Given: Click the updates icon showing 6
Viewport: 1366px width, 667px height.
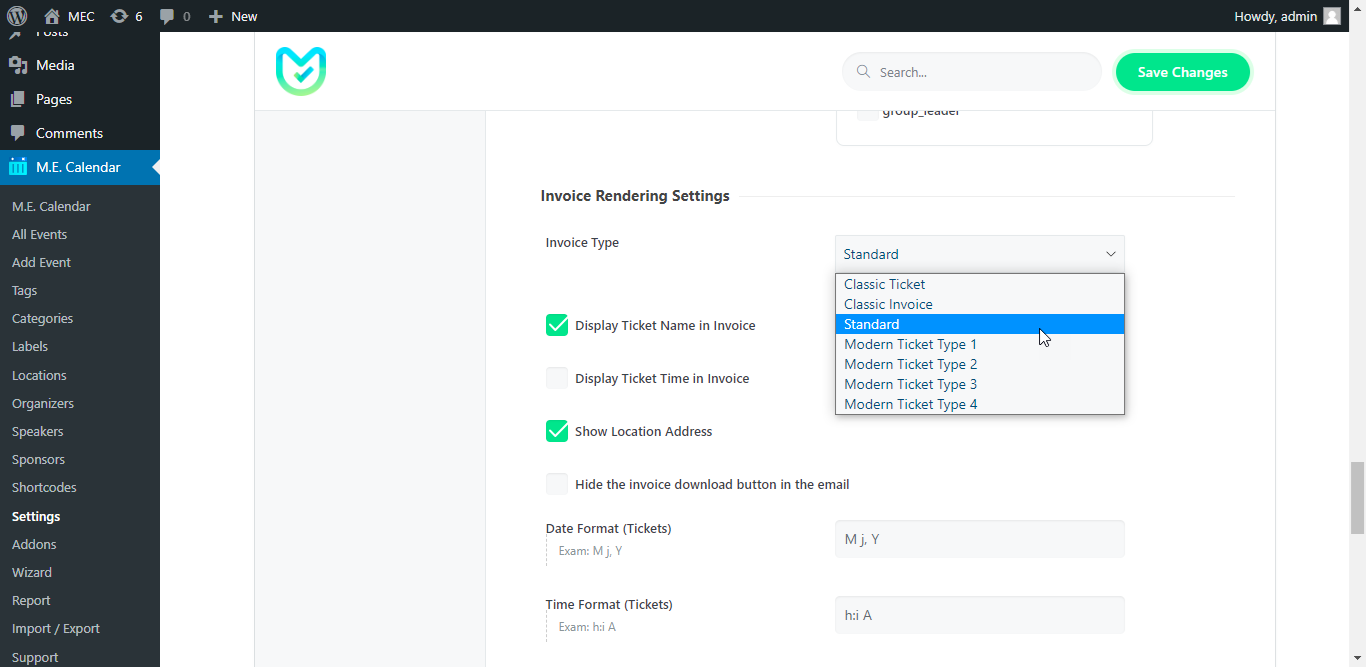Looking at the screenshot, I should tap(120, 16).
